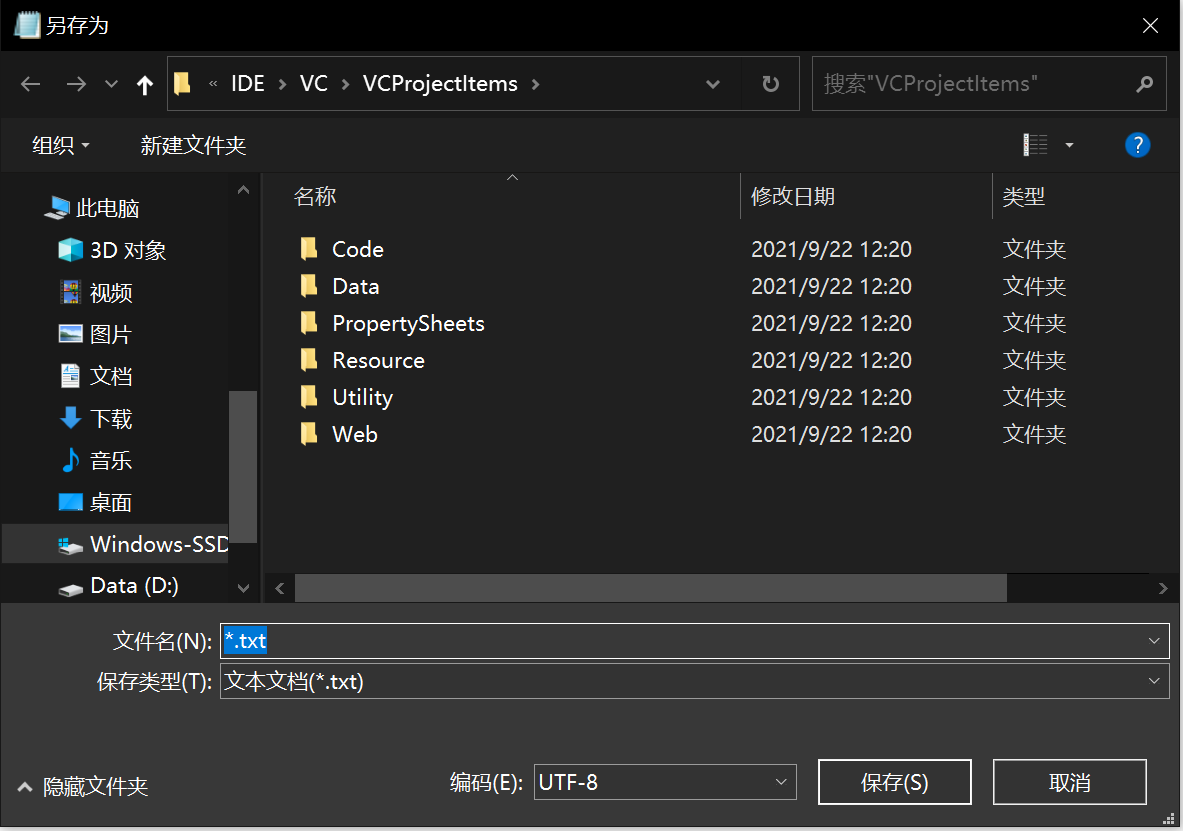This screenshot has width=1183, height=831.
Task: Navigate back with the back arrow
Action: point(30,83)
